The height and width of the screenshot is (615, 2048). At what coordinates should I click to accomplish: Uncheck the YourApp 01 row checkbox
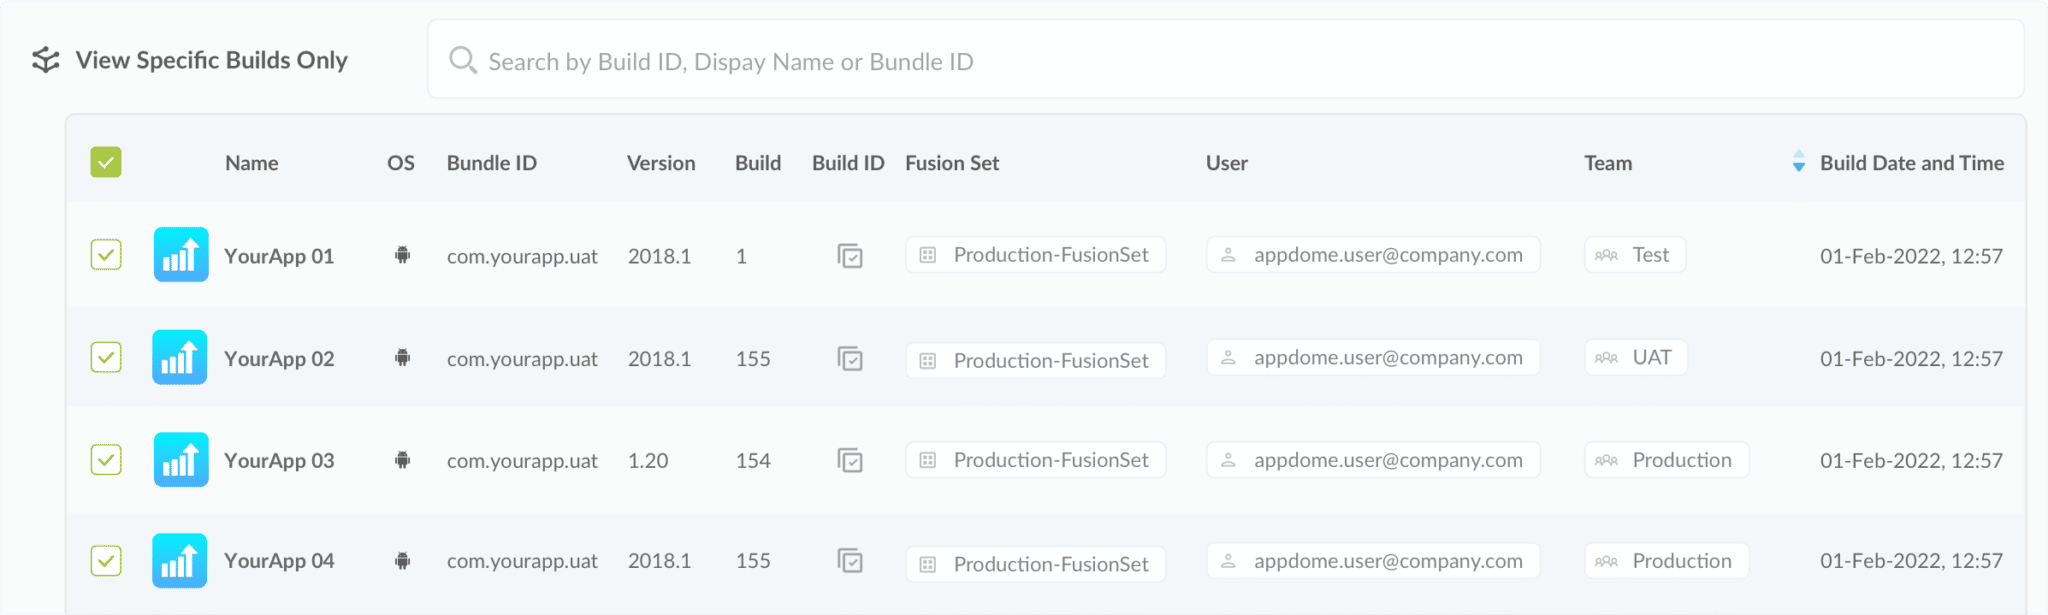(x=106, y=255)
